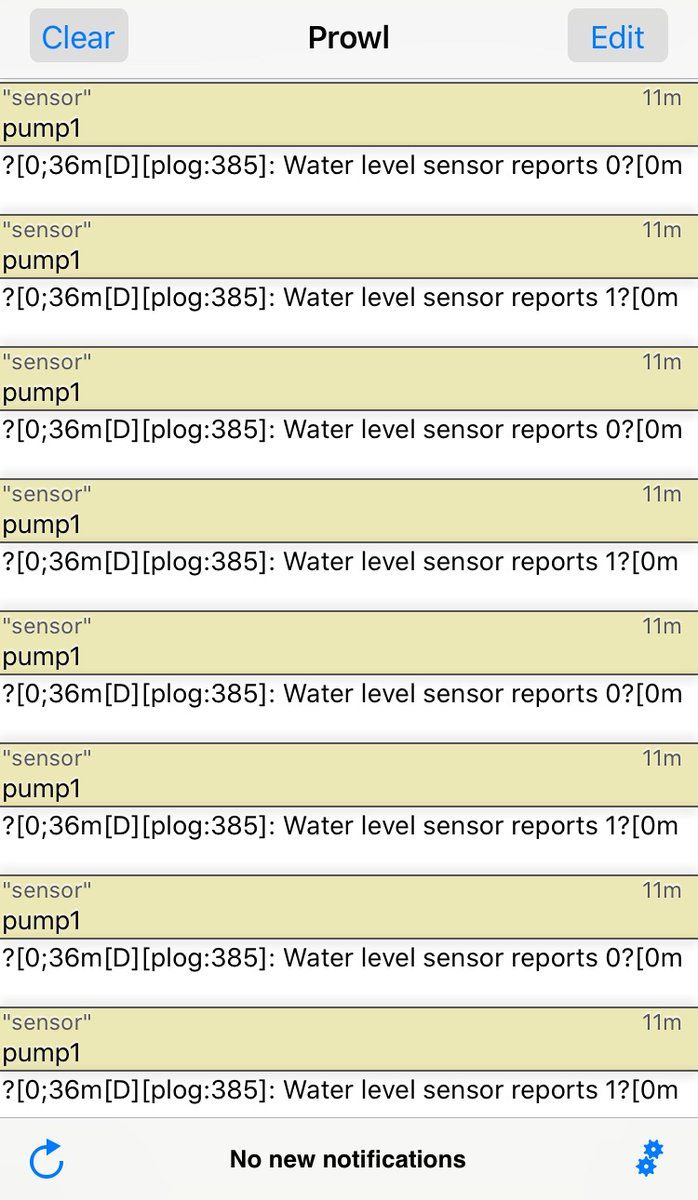Select the bottom pump1 notification header
Viewport: 698px width, 1200px height.
(348, 1039)
